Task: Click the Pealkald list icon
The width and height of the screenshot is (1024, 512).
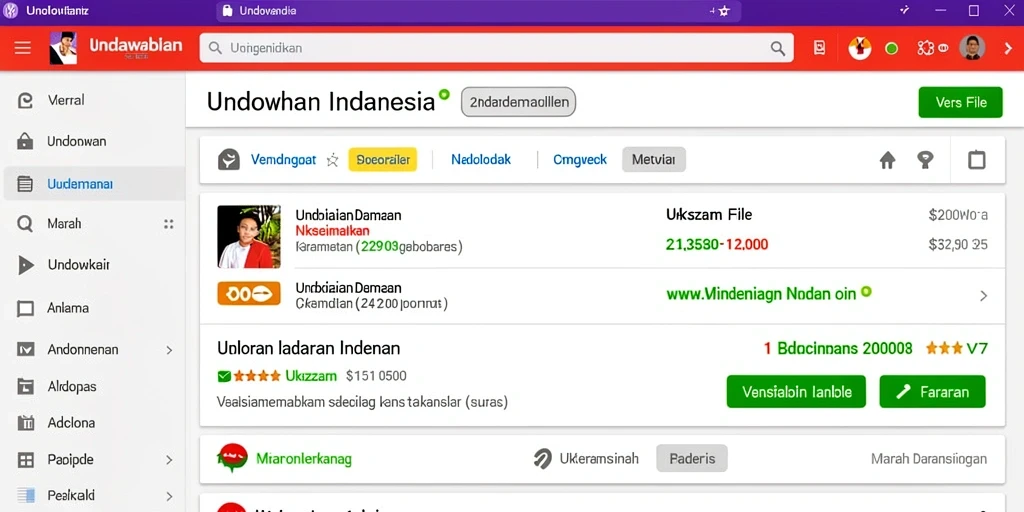Action: point(25,496)
